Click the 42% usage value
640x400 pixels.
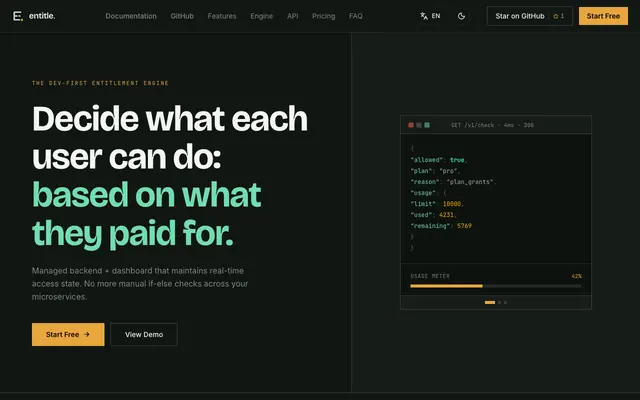(x=576, y=276)
